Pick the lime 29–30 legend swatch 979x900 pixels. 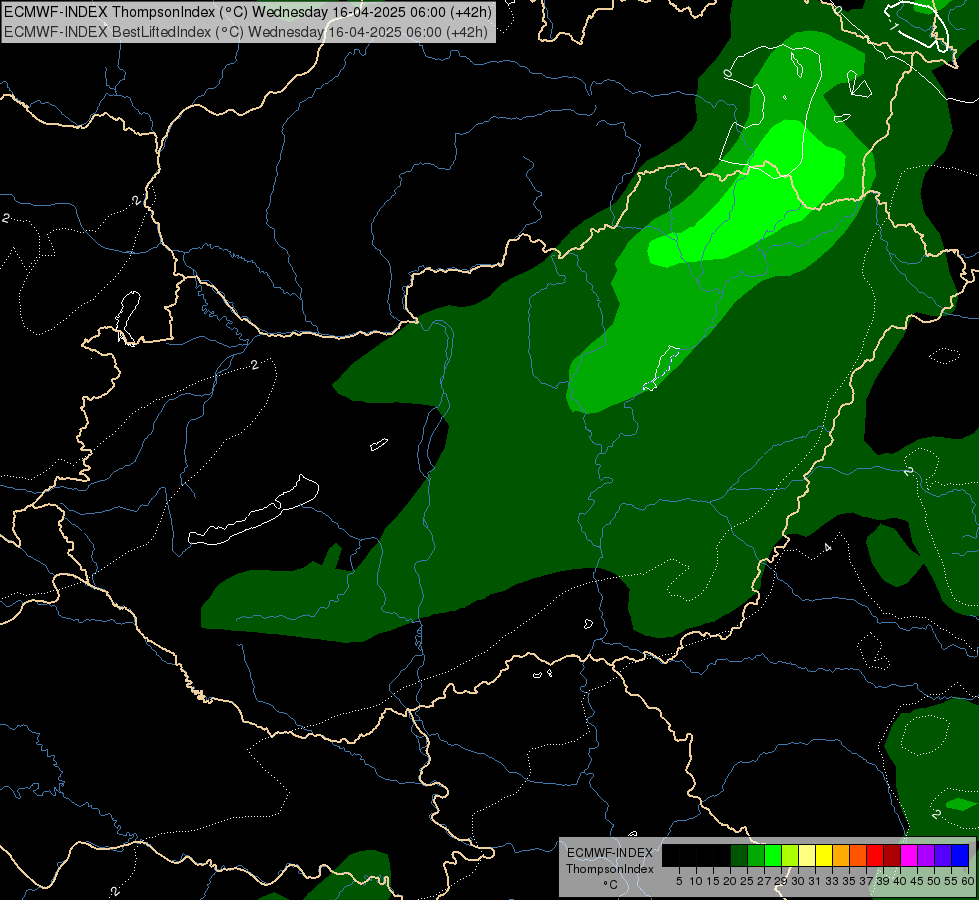click(x=790, y=855)
